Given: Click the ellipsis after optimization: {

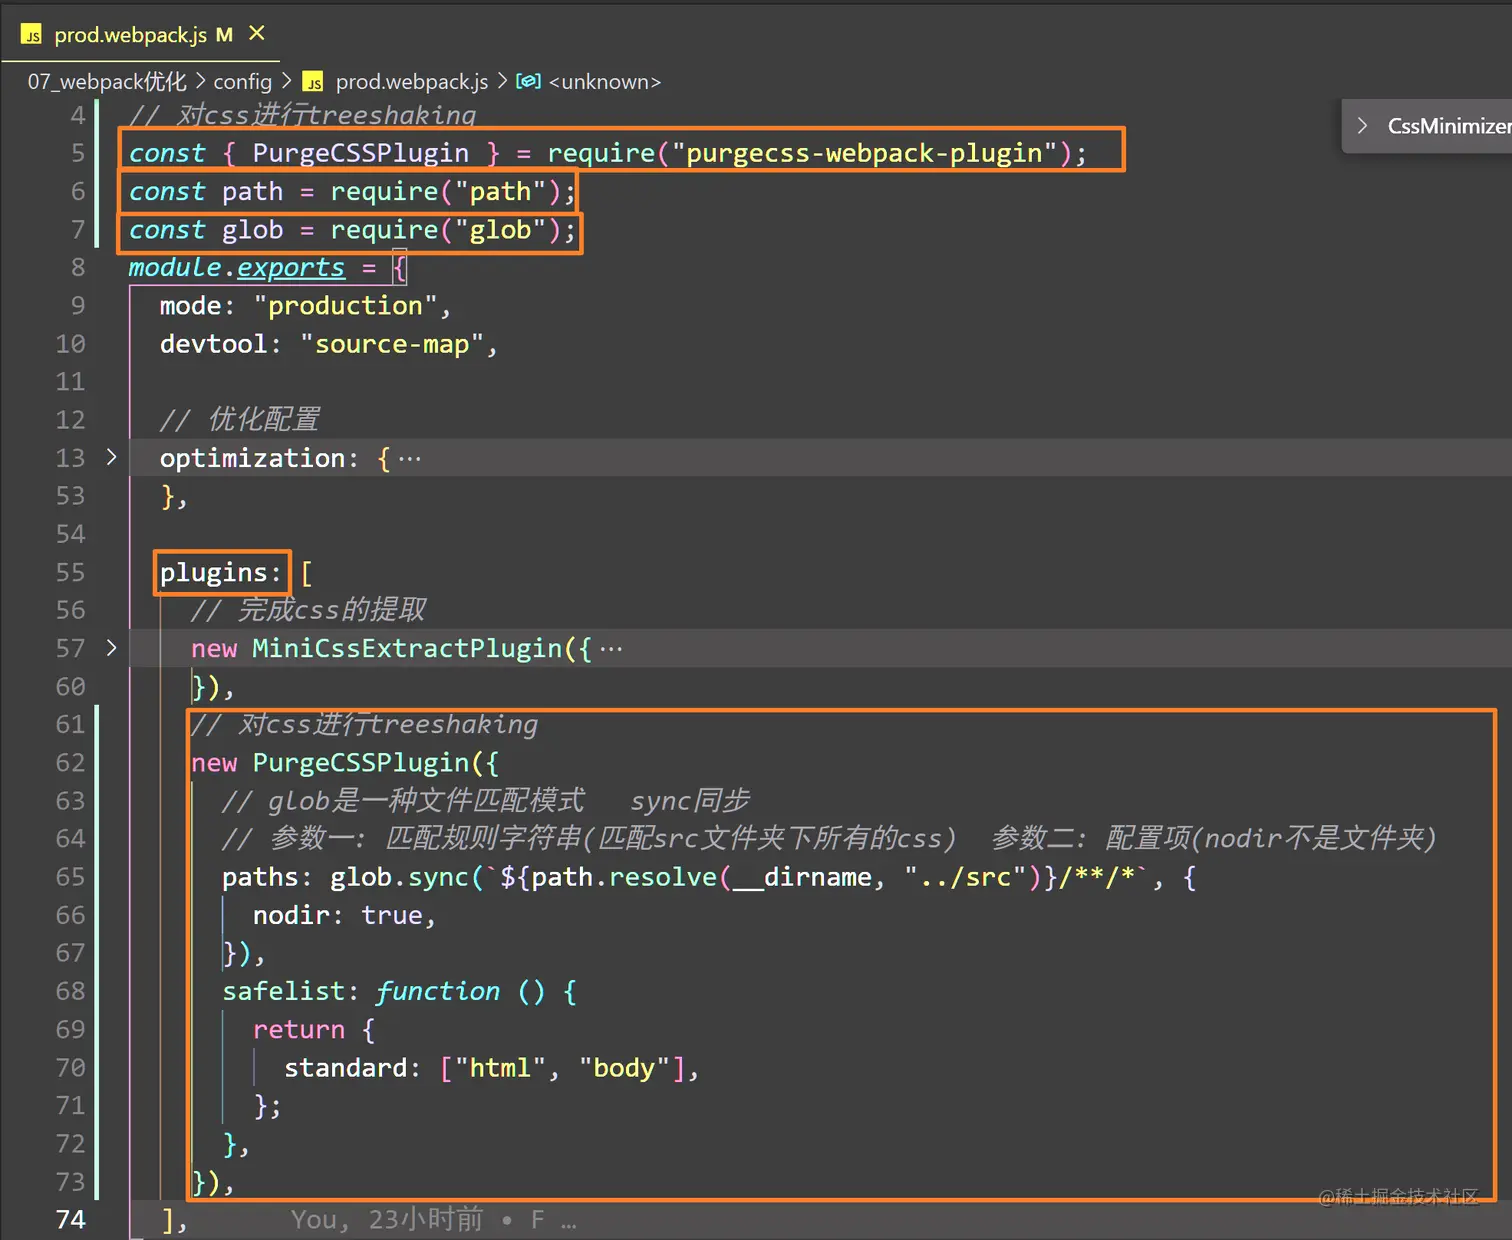Looking at the screenshot, I should pos(410,459).
